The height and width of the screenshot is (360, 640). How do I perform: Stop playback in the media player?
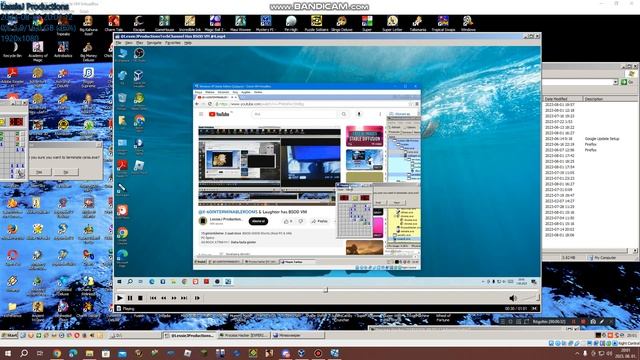pyautogui.click(x=140, y=298)
